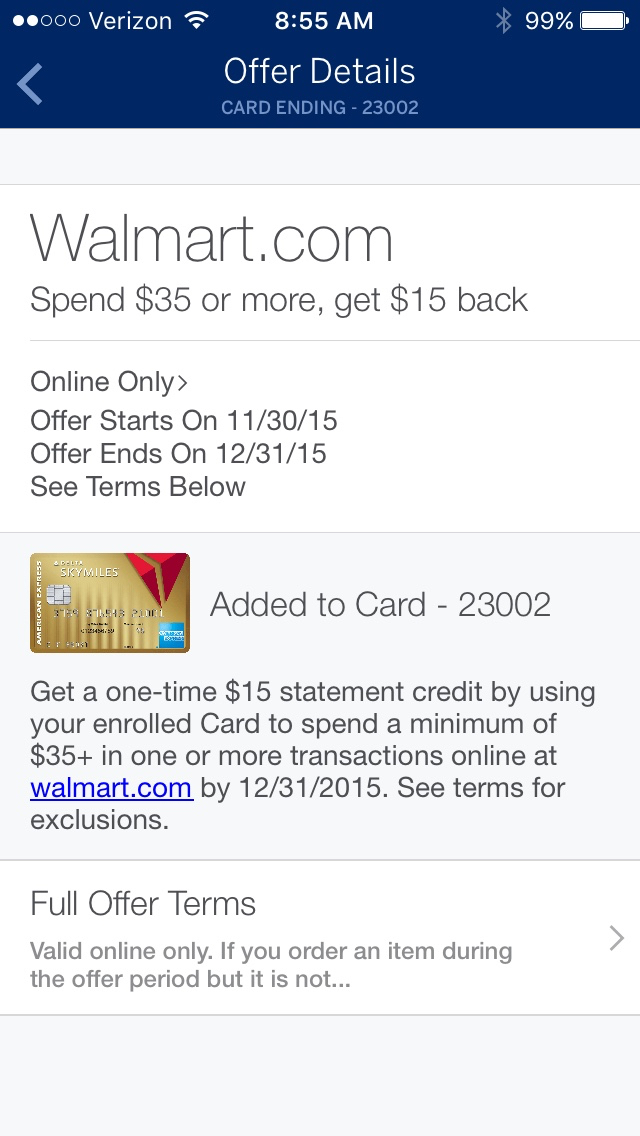The height and width of the screenshot is (1136, 640).
Task: Tap the battery icon in status bar
Action: pyautogui.click(x=603, y=20)
